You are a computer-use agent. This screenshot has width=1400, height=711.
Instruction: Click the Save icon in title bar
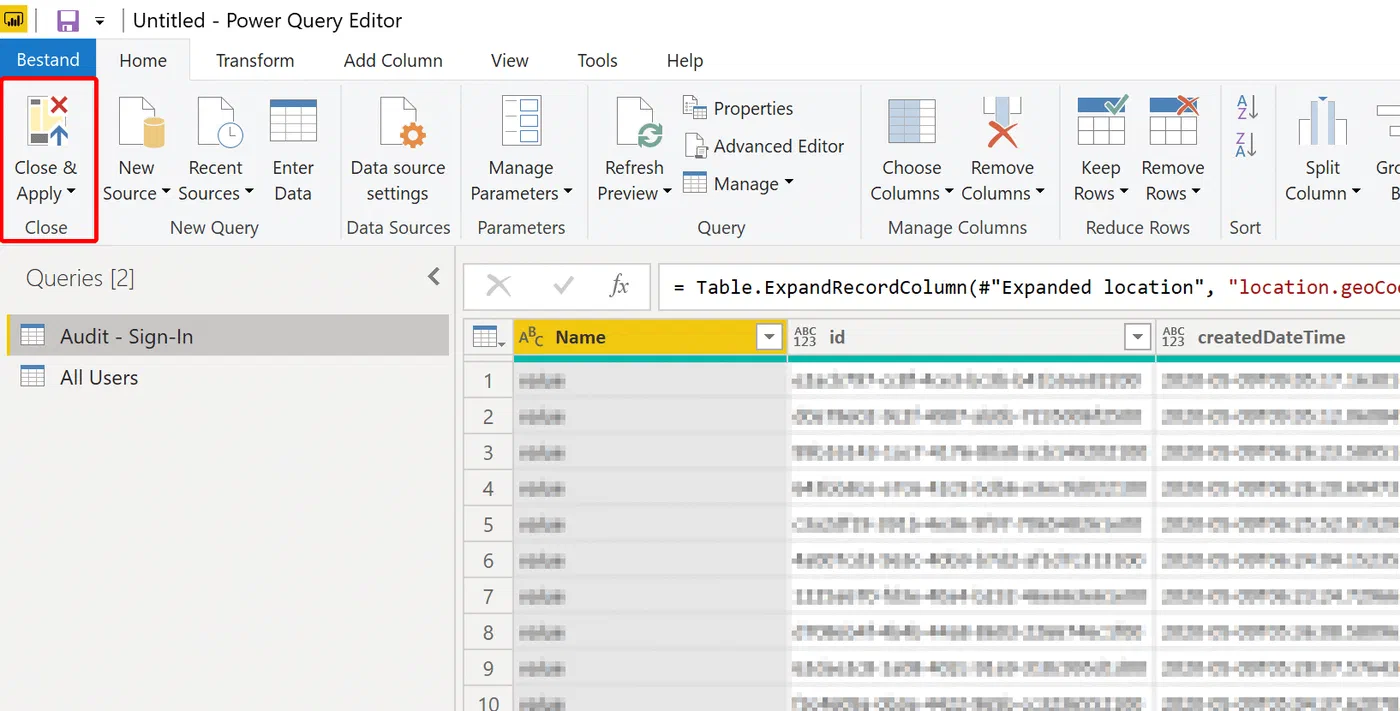coord(68,21)
